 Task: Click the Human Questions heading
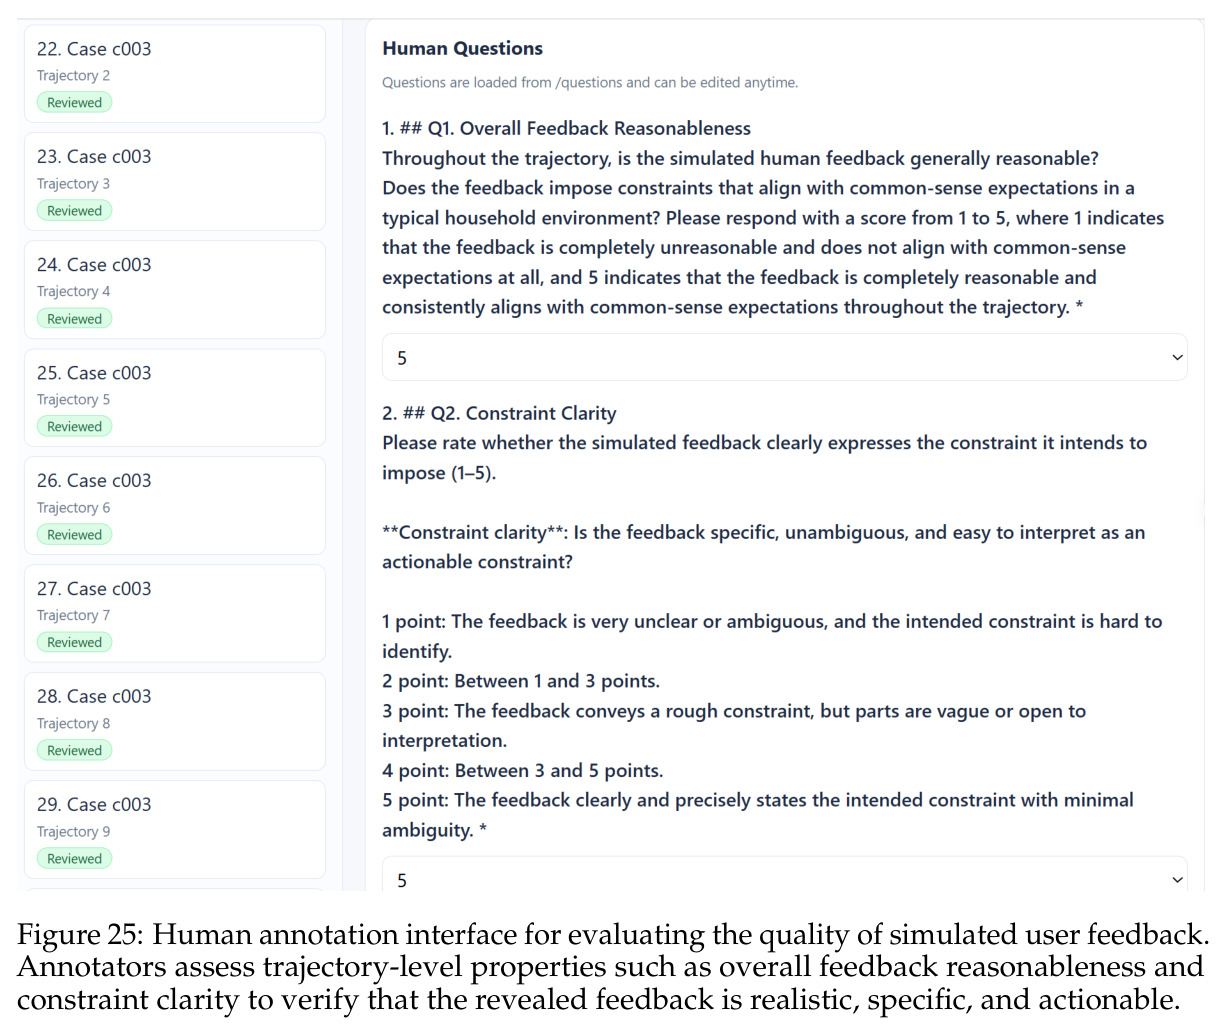coord(463,48)
